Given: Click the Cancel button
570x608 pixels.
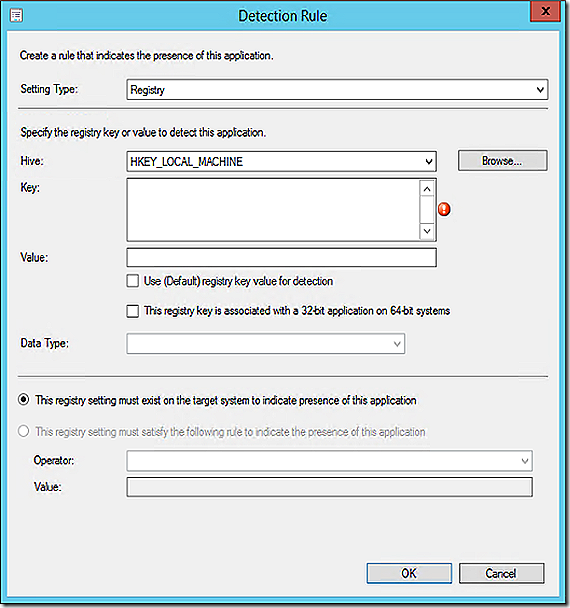Looking at the screenshot, I should 501,573.
